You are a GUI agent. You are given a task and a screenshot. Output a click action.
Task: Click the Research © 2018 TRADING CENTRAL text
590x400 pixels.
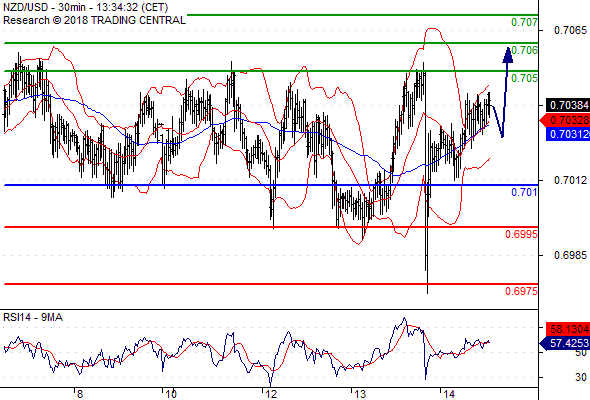[94, 20]
